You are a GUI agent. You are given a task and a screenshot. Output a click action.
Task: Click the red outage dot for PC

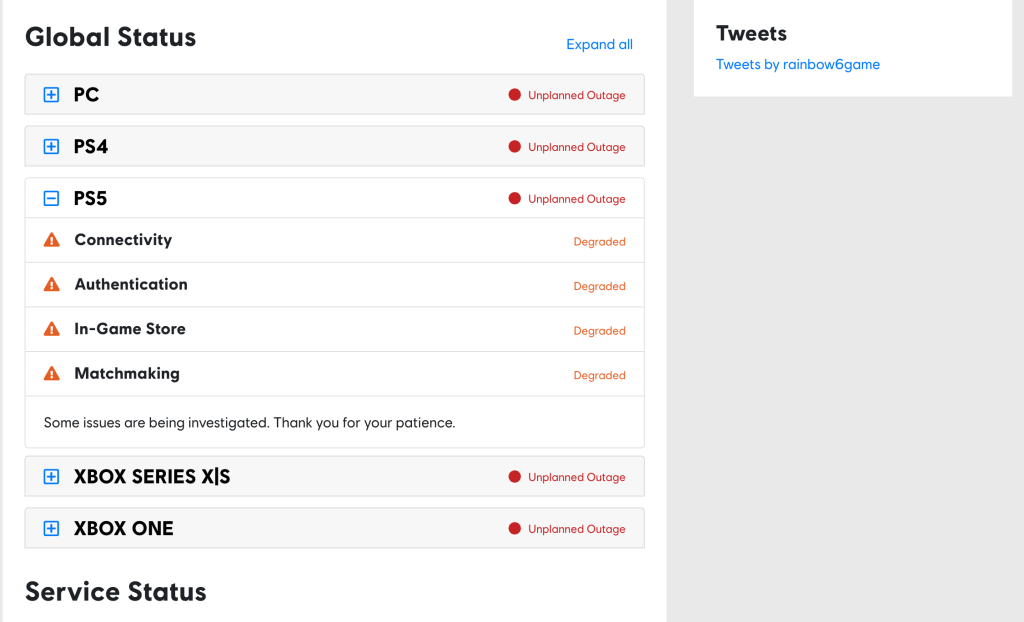click(515, 95)
